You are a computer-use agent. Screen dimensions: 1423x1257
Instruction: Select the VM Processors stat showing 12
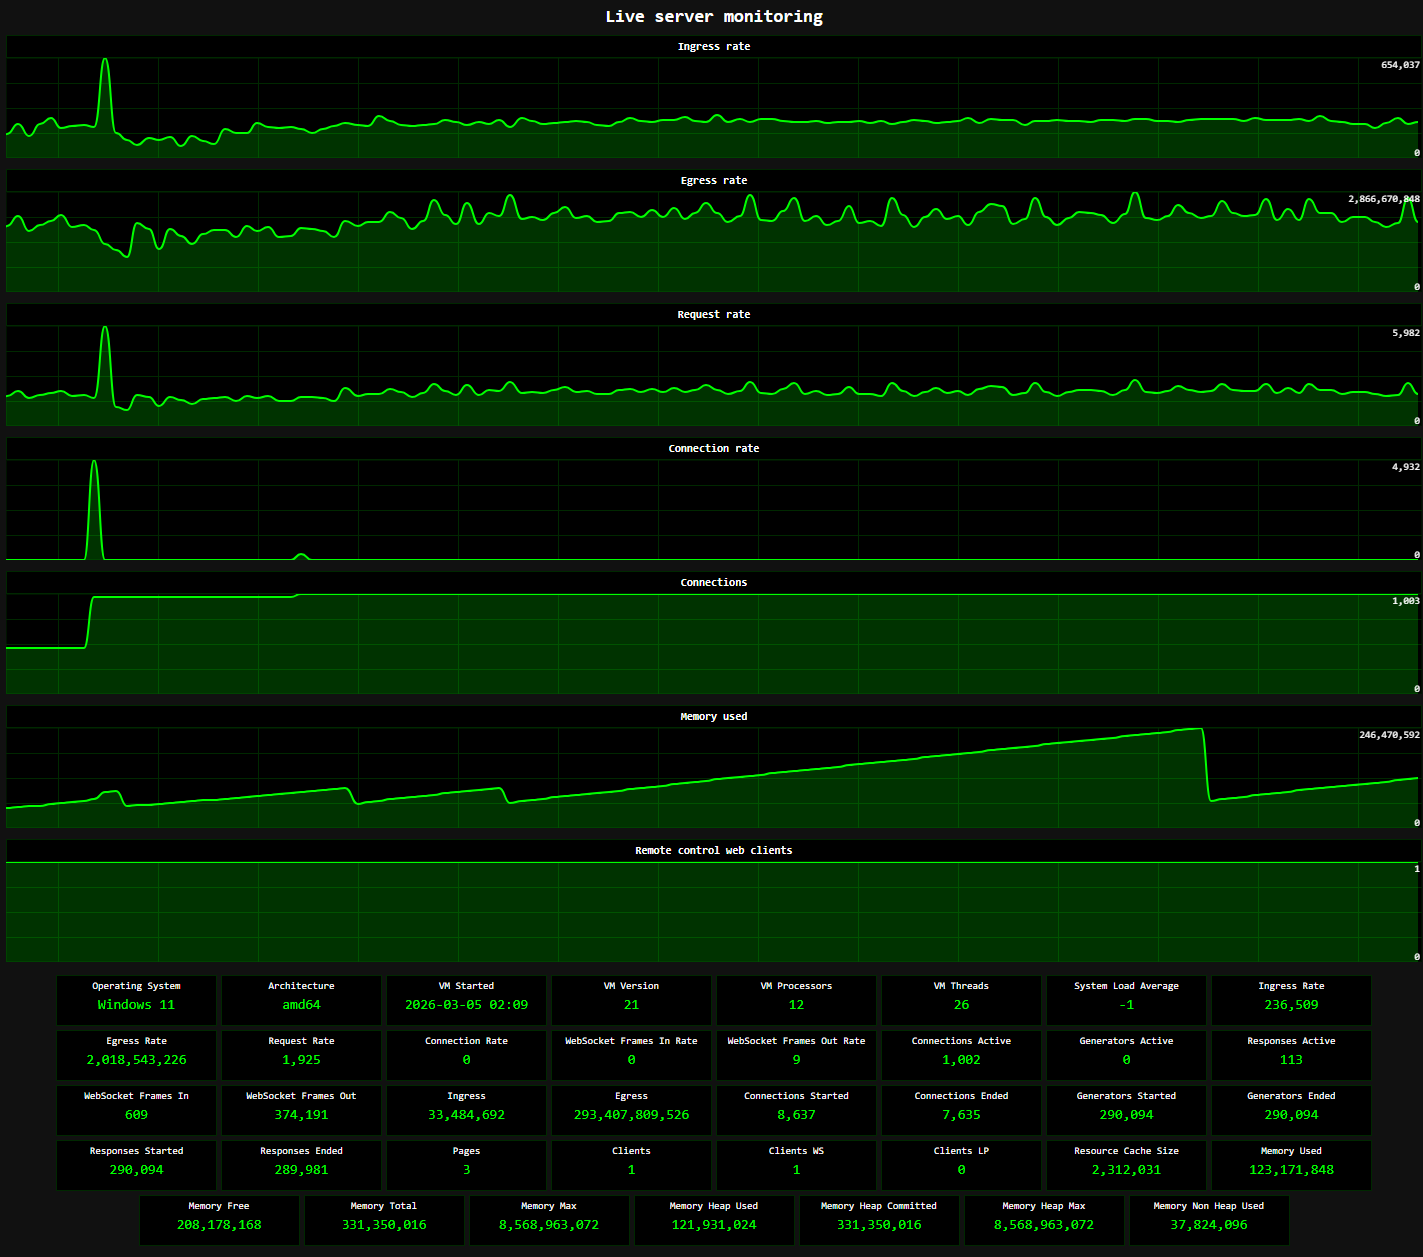click(796, 1000)
